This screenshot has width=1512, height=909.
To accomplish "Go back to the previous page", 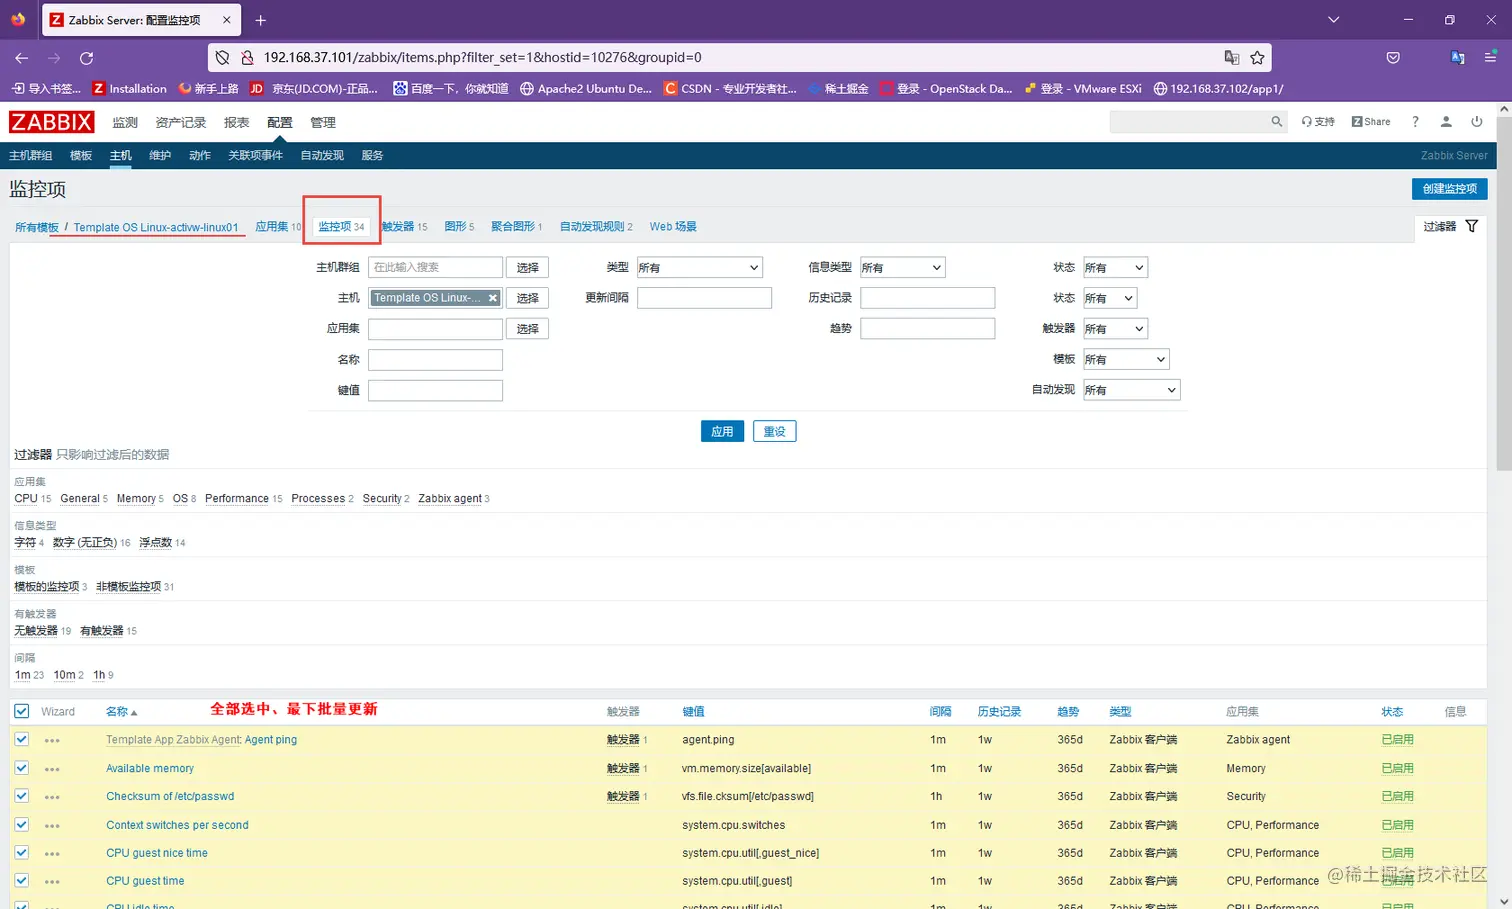I will pyautogui.click(x=22, y=58).
